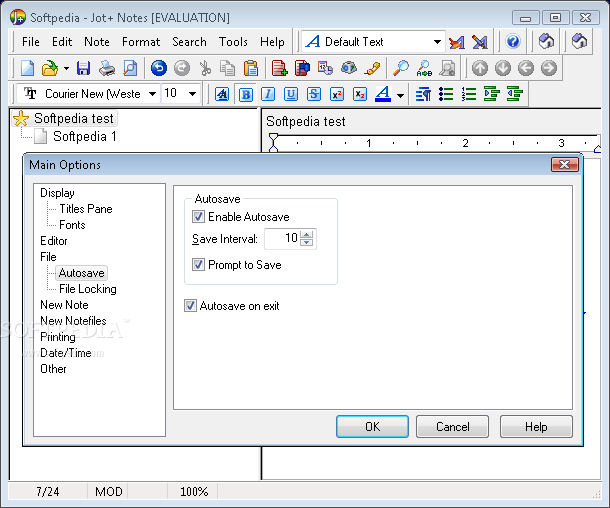
Task: Click the Move note right arrow
Action: [x=549, y=68]
